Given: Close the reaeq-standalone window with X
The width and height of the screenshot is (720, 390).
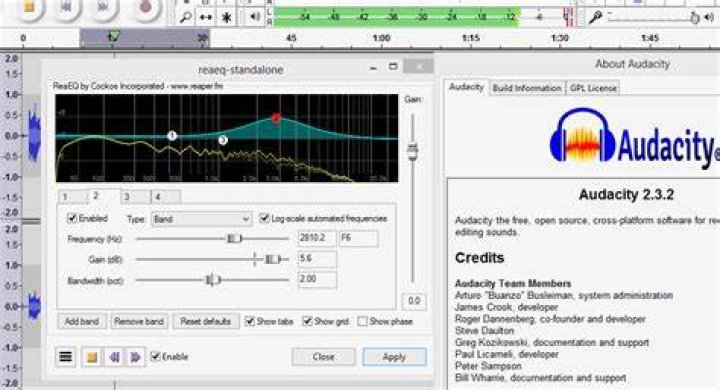Looking at the screenshot, I should point(418,67).
